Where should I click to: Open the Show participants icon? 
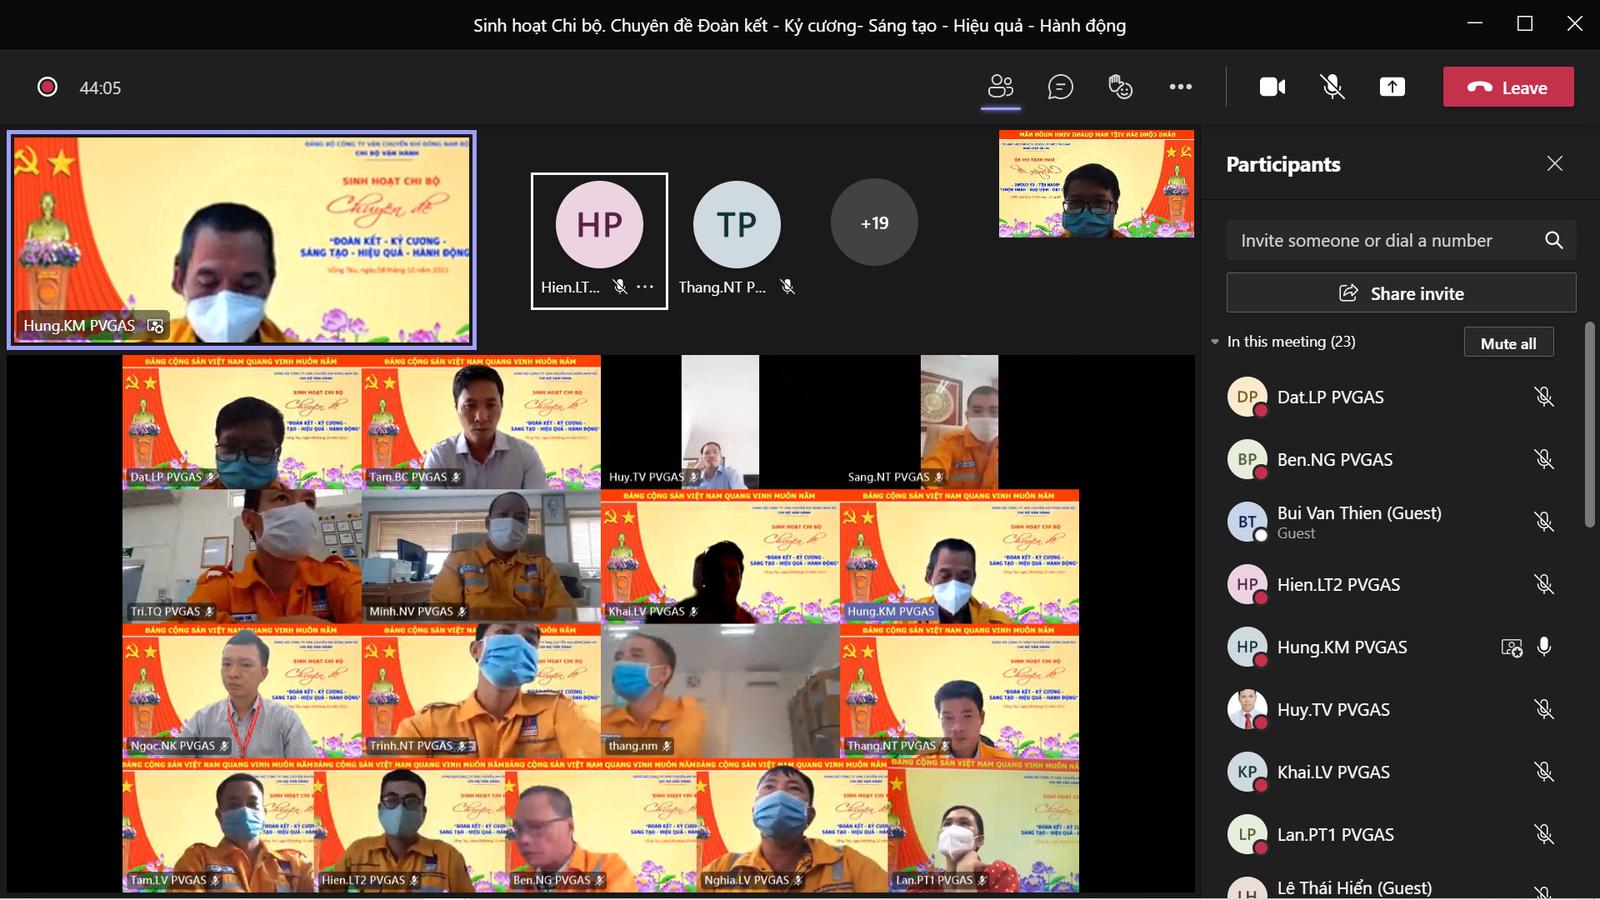[1000, 87]
